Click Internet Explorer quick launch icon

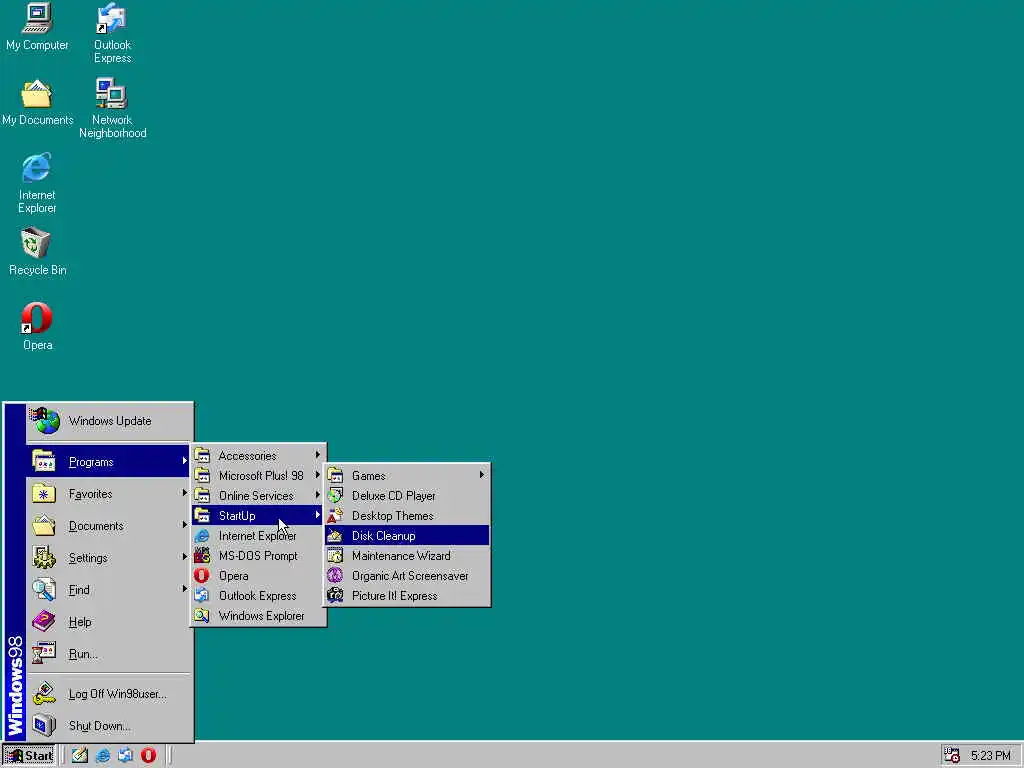click(x=103, y=756)
